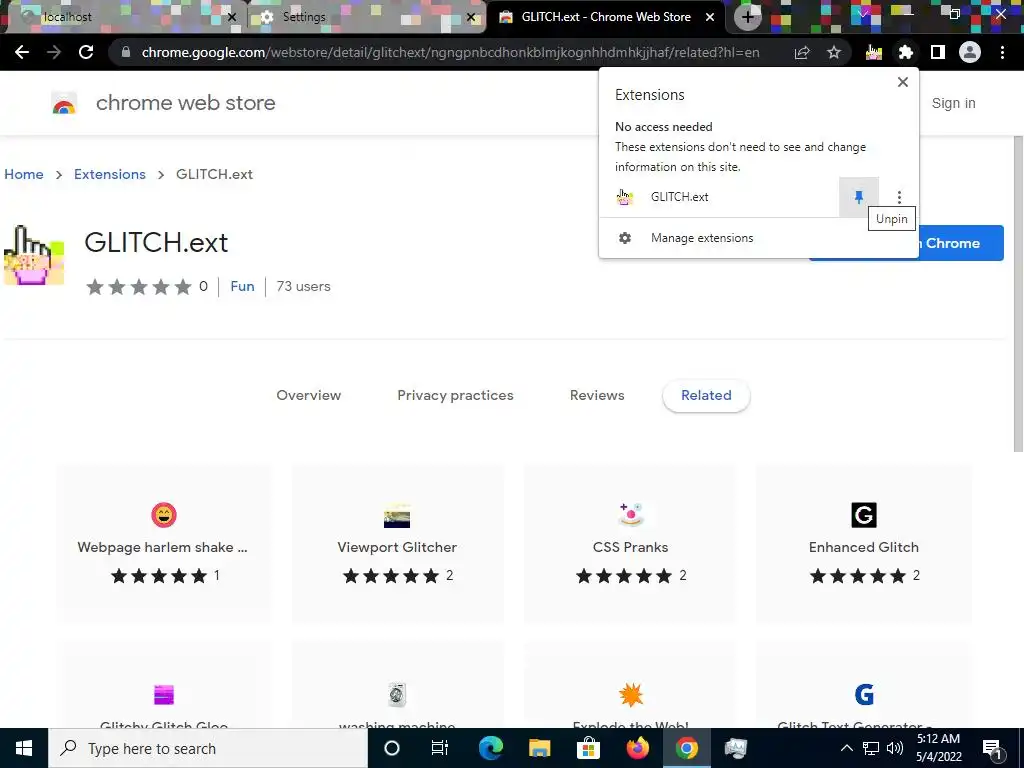Screen dimensions: 1024x768
Task: Click the washing machine extension icon
Action: (x=397, y=695)
